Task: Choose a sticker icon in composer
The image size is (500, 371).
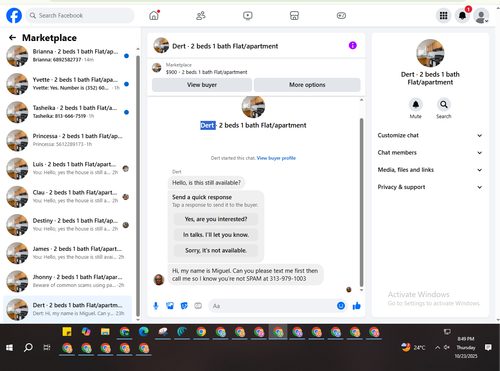Action: coord(184,306)
